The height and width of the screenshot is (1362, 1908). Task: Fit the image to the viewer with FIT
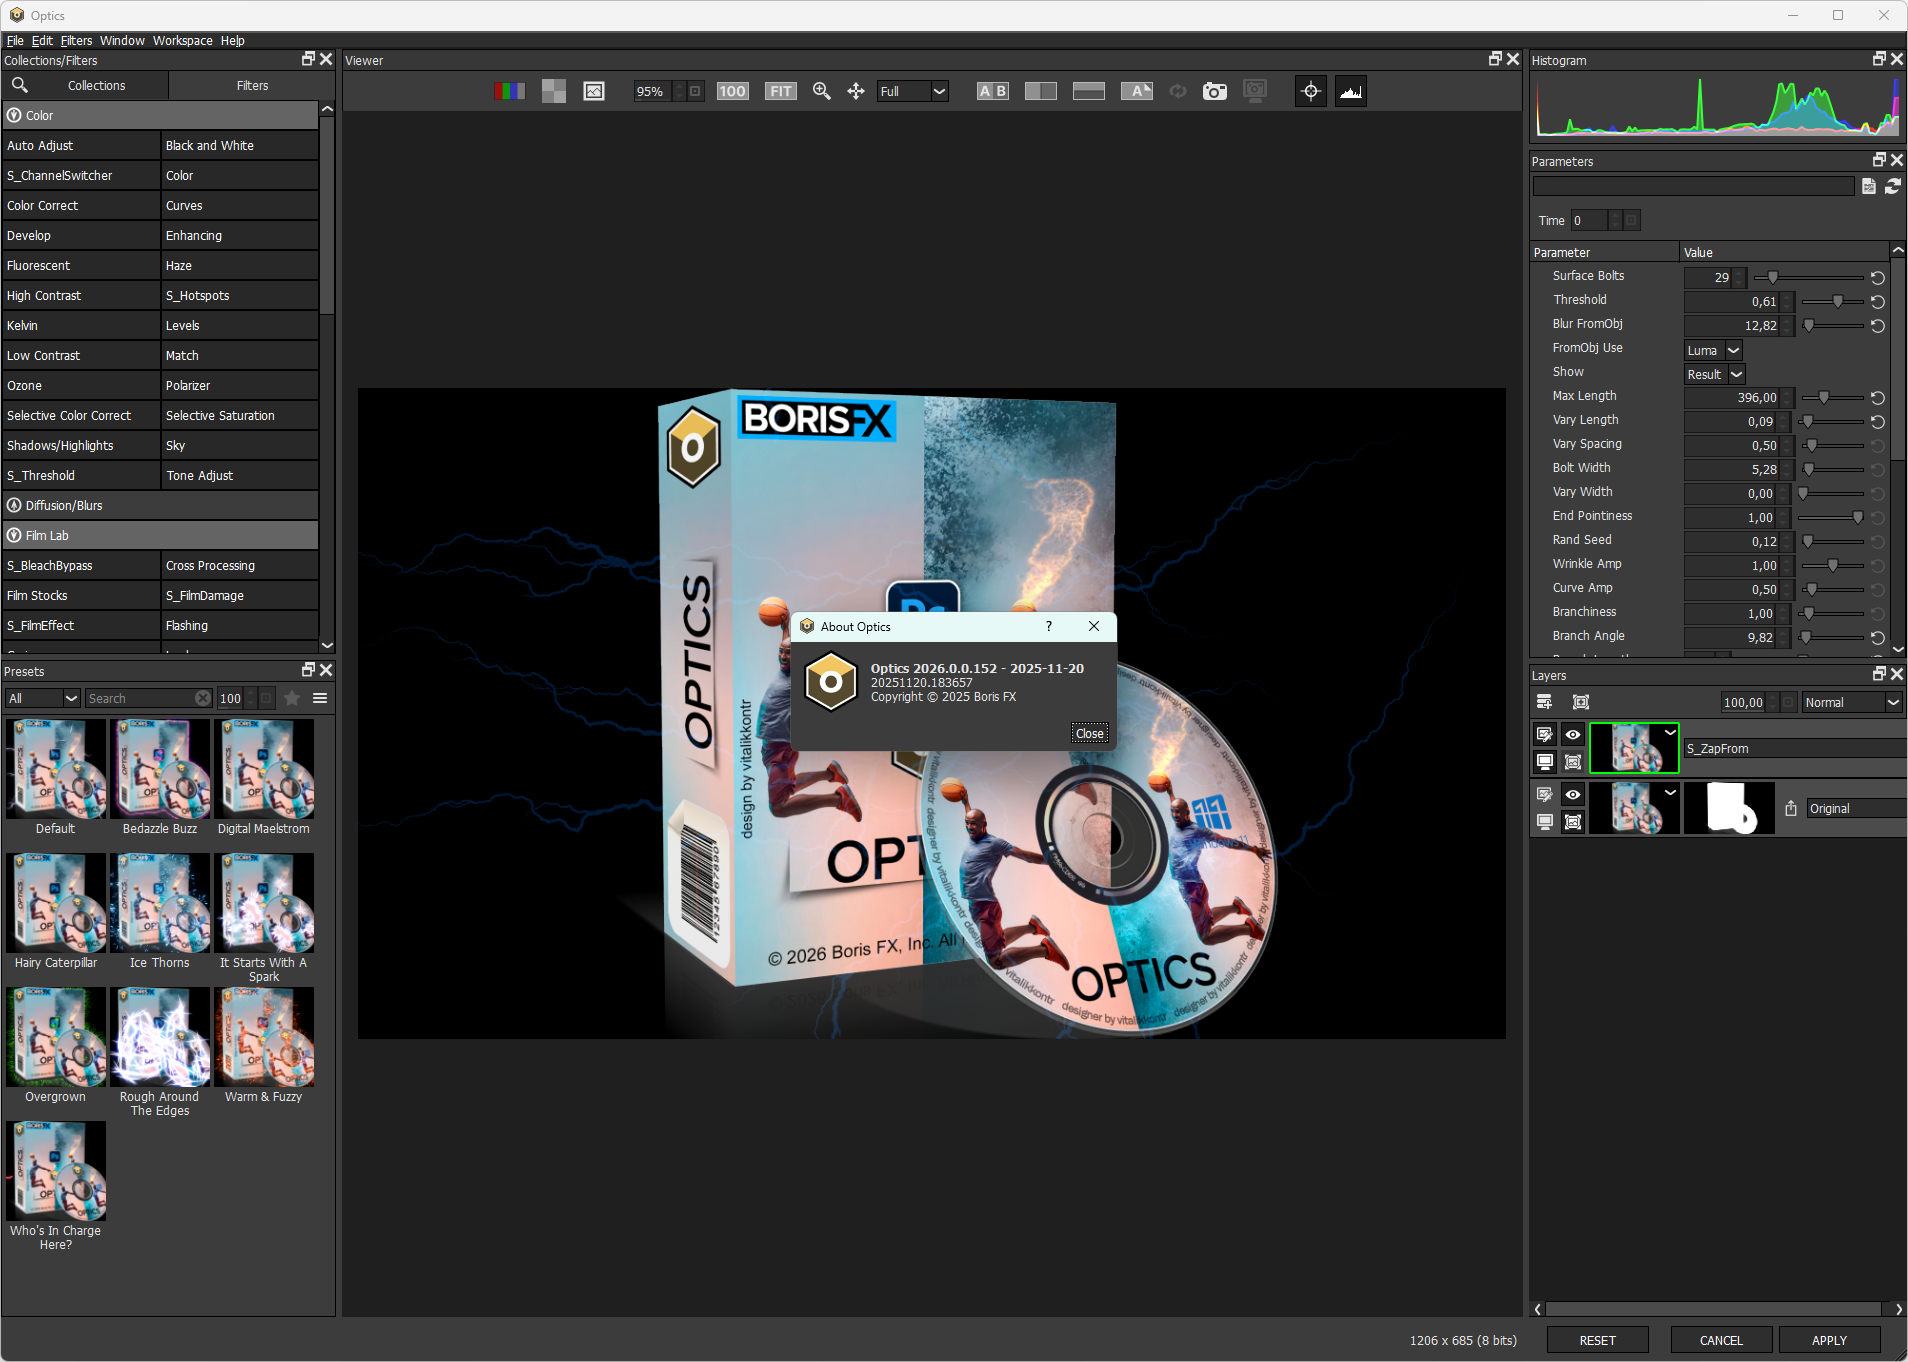(781, 91)
